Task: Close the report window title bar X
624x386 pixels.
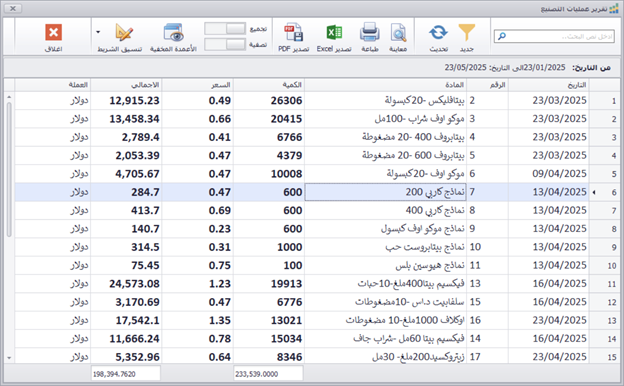Action: (x=13, y=8)
